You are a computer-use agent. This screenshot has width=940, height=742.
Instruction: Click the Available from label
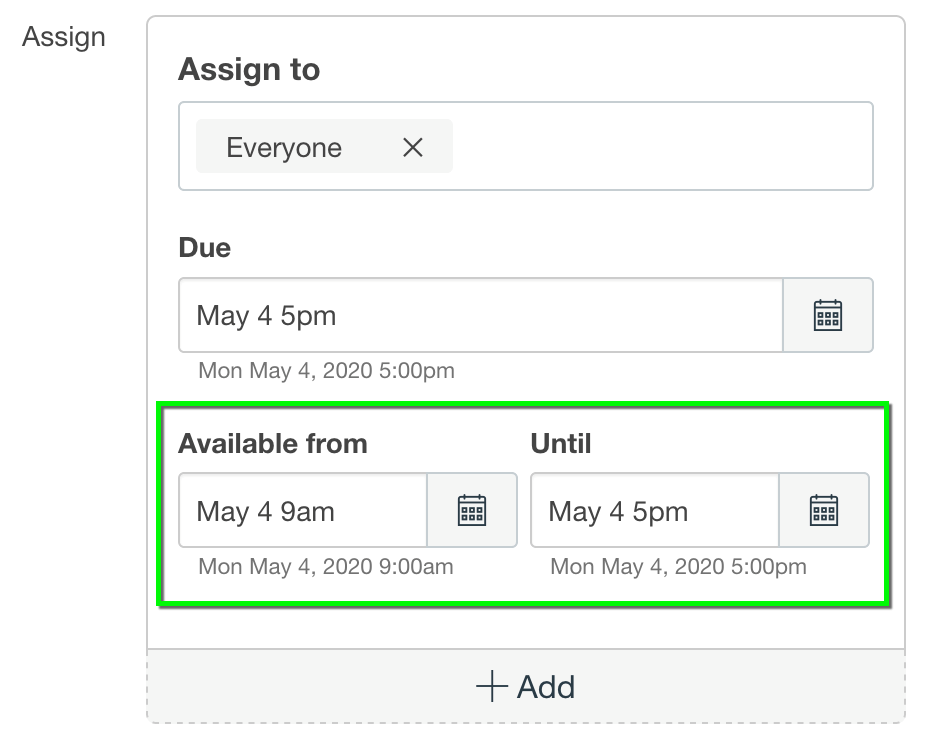click(273, 443)
